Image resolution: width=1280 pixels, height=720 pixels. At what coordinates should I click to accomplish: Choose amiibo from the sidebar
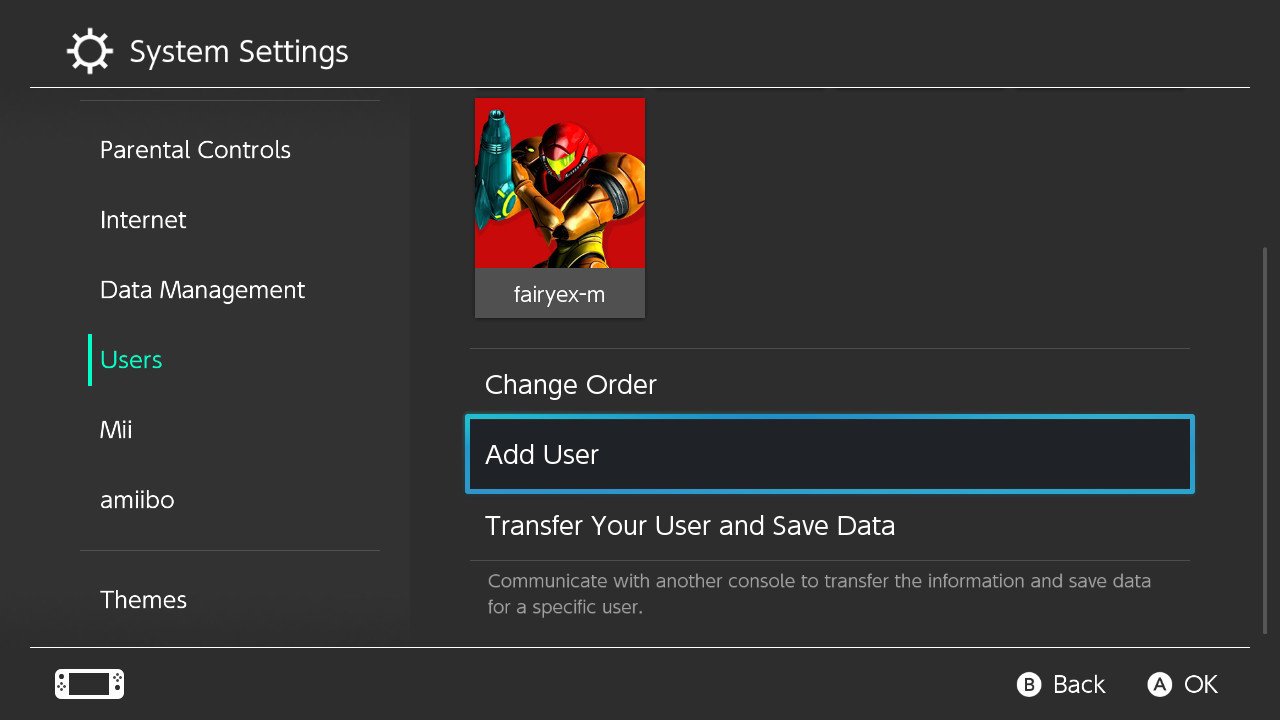[x=137, y=500]
